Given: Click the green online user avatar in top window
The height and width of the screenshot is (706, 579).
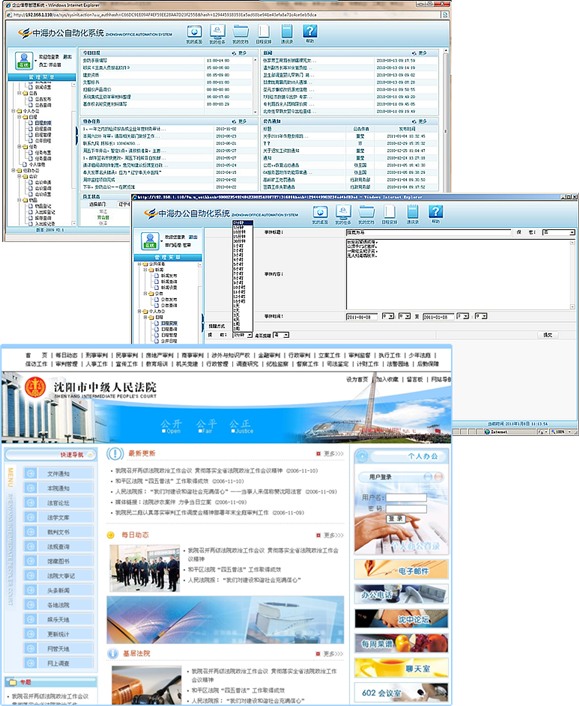Looking at the screenshot, I should [24, 61].
